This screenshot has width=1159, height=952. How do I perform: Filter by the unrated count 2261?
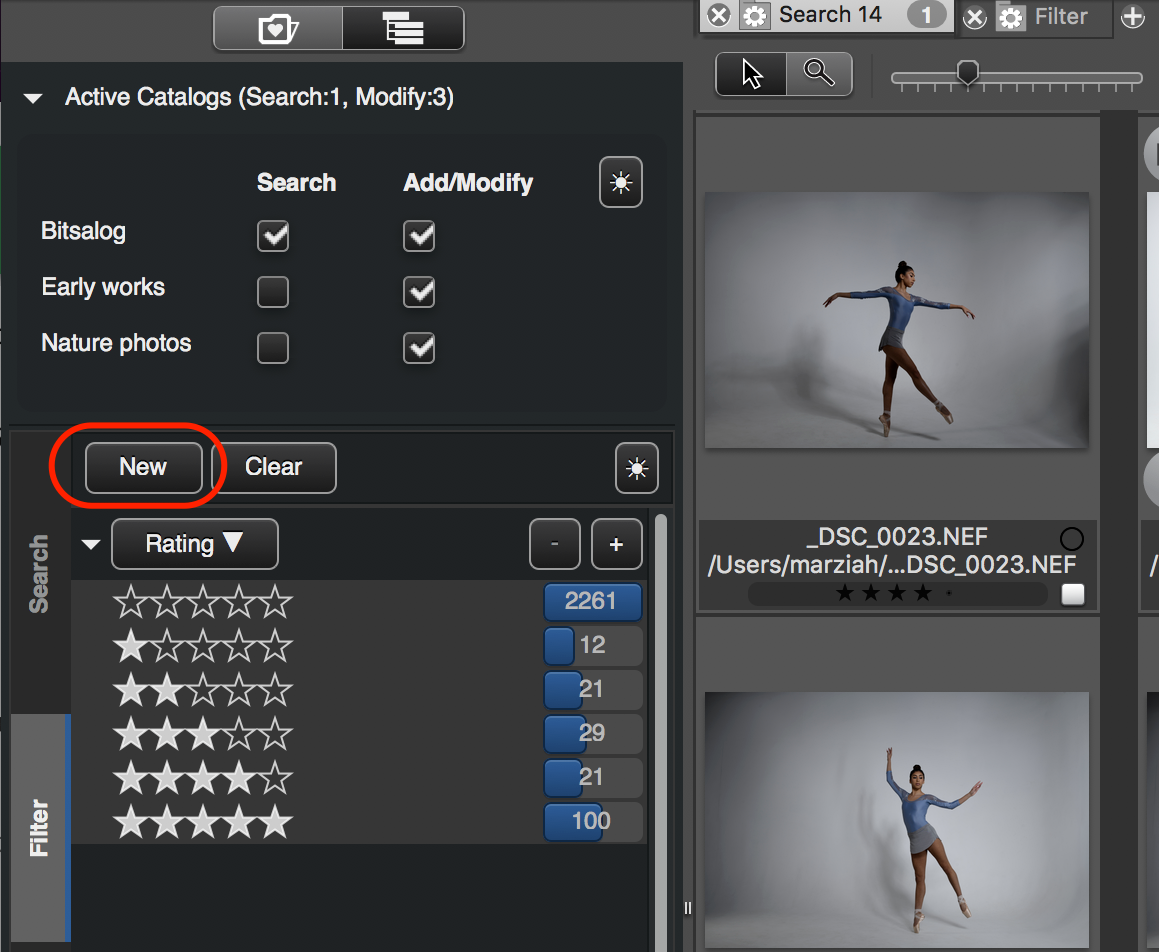[x=593, y=602]
